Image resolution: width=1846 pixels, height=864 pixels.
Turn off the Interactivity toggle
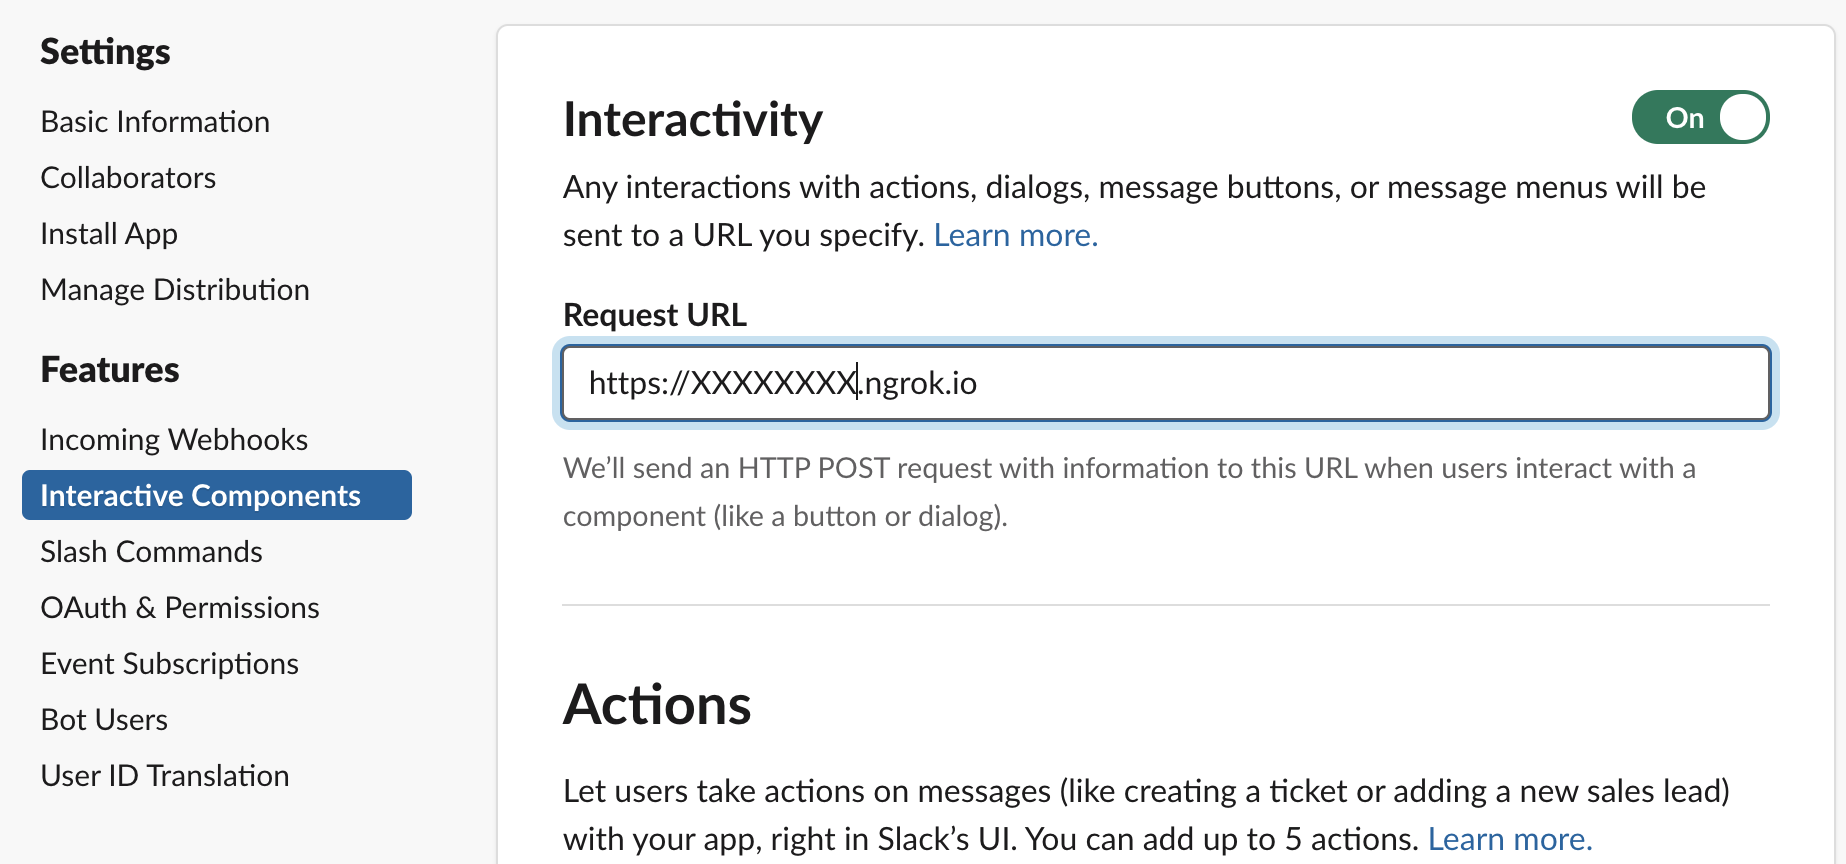click(x=1700, y=118)
